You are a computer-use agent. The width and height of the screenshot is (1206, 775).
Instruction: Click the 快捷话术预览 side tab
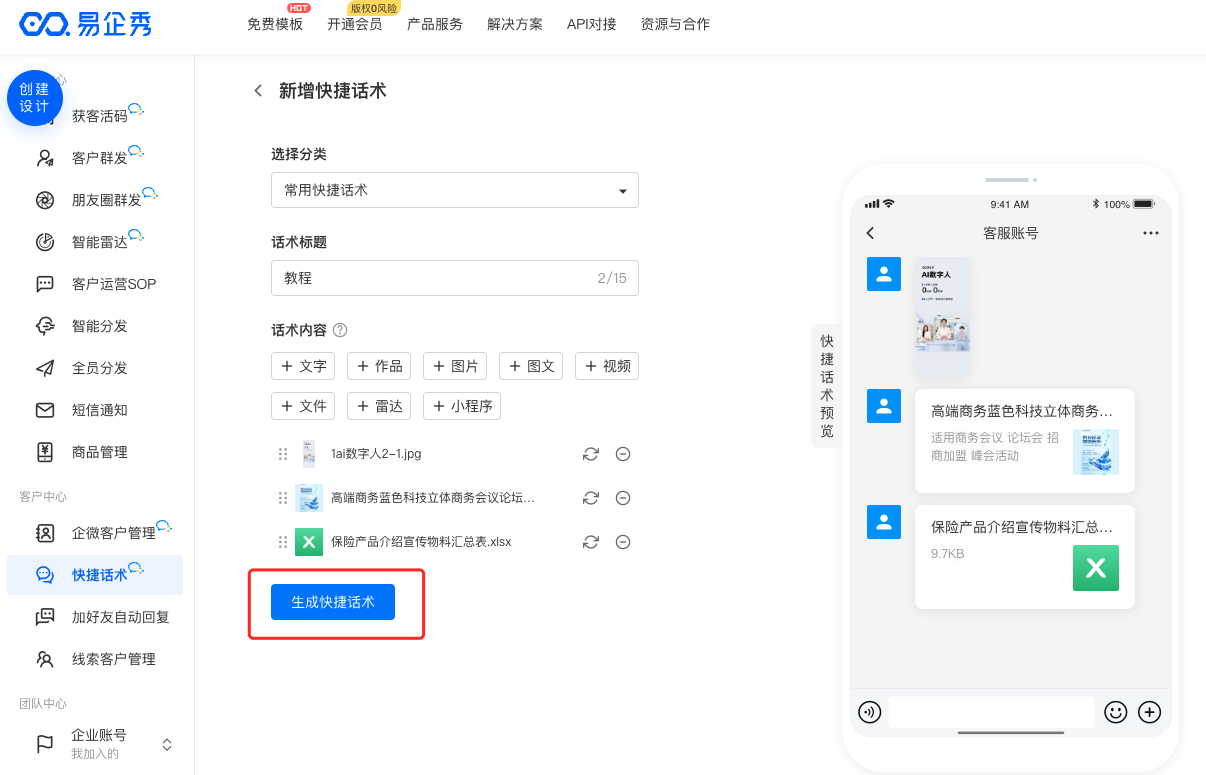[x=826, y=386]
